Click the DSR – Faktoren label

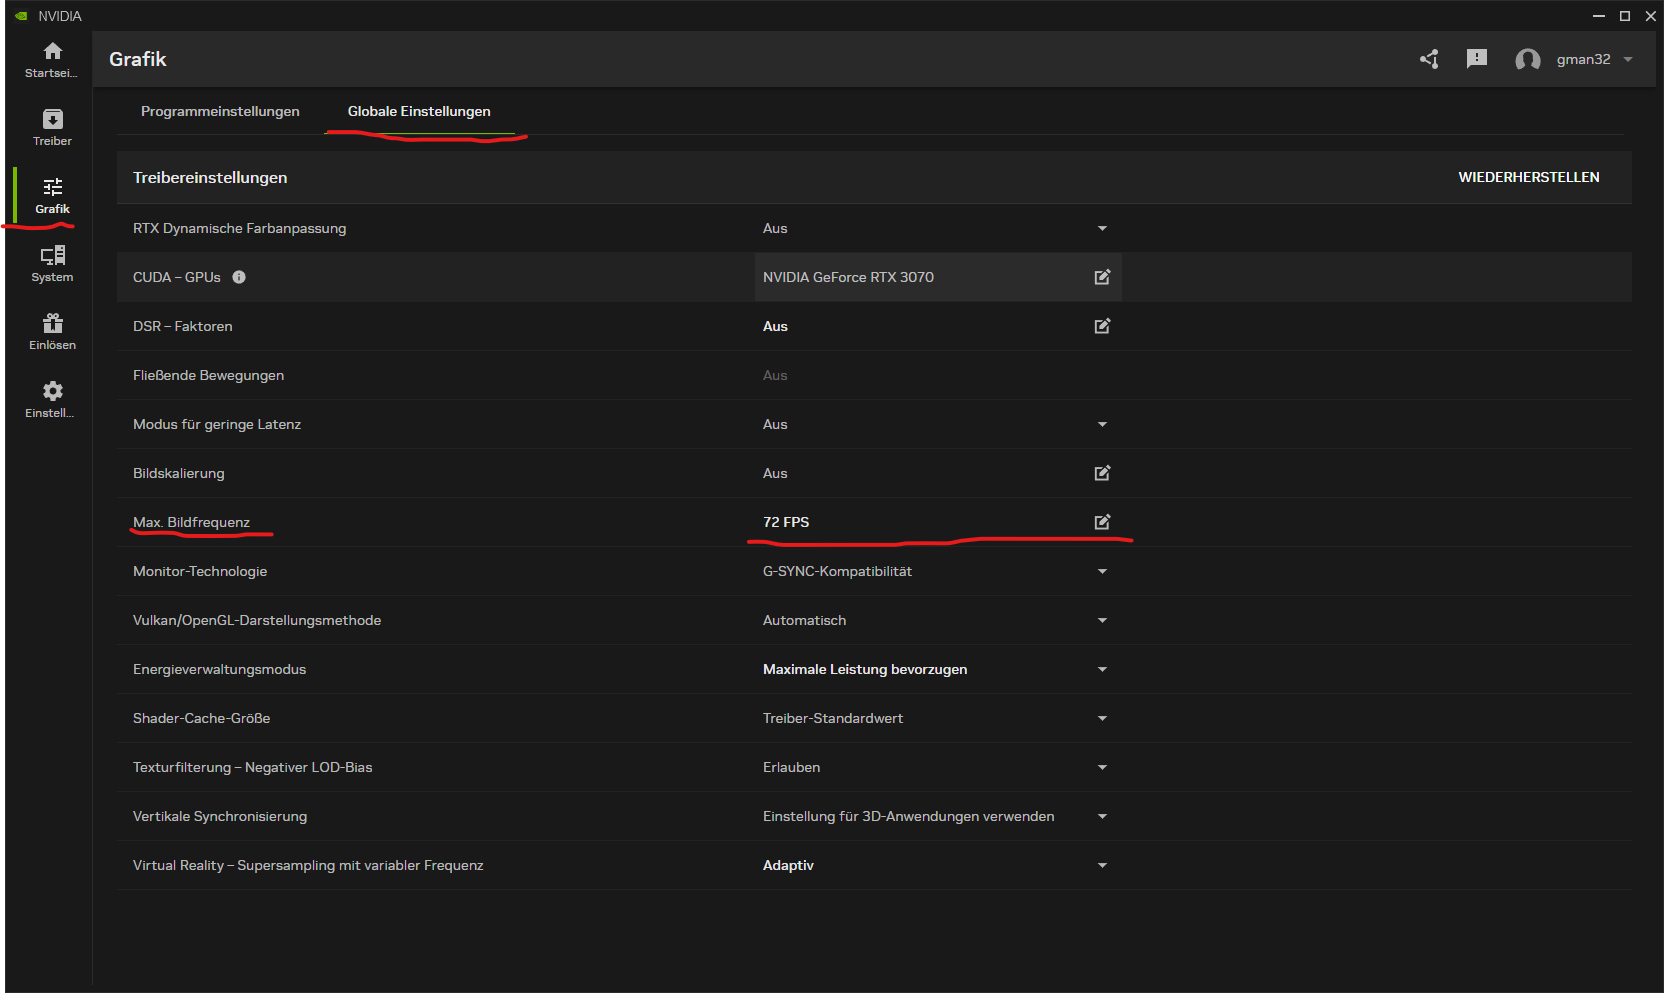(182, 326)
